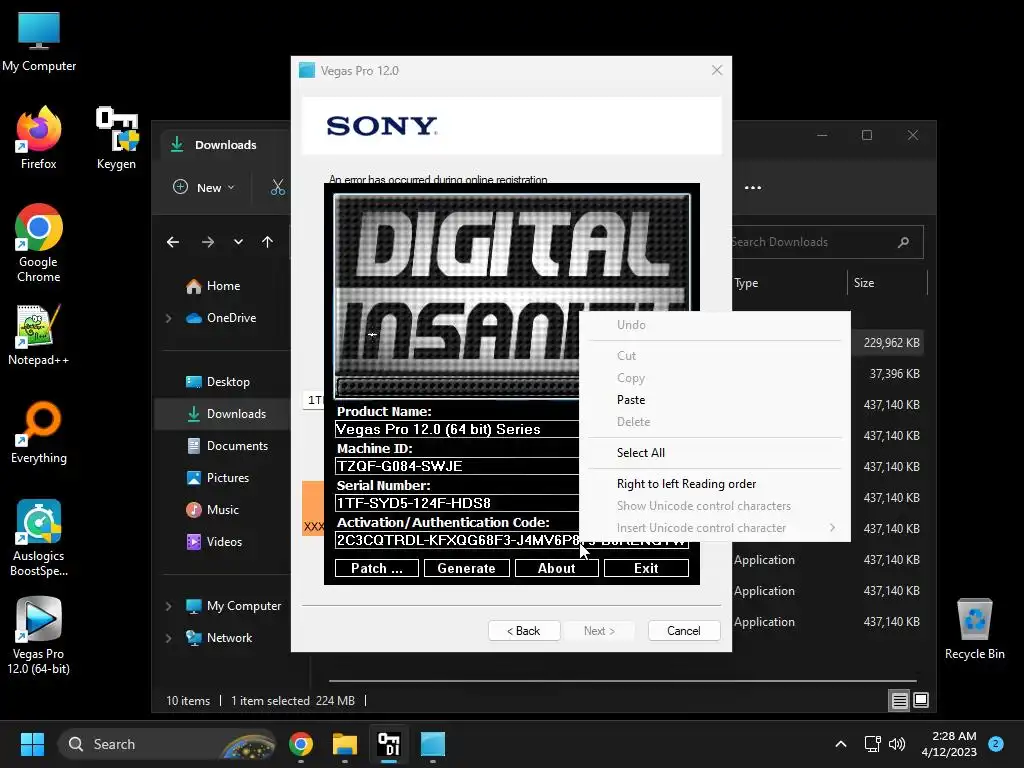Sort Explorer files by Type column
Image resolution: width=1024 pixels, height=768 pixels.
(x=789, y=283)
